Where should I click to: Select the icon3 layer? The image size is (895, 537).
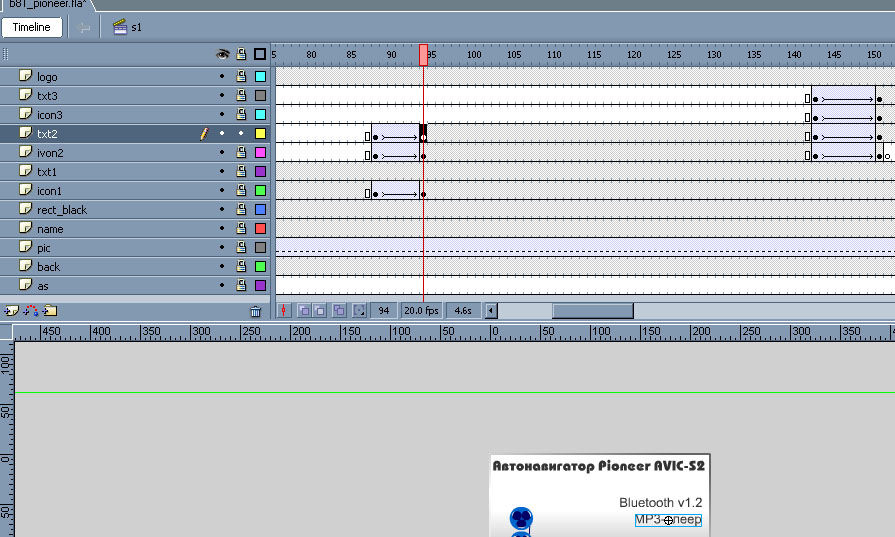135,115
